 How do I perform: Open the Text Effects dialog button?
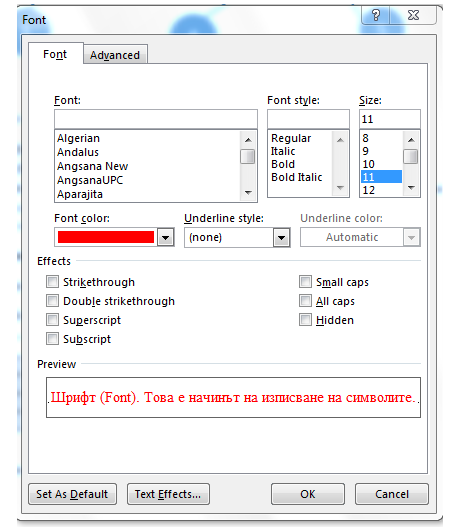click(x=168, y=494)
